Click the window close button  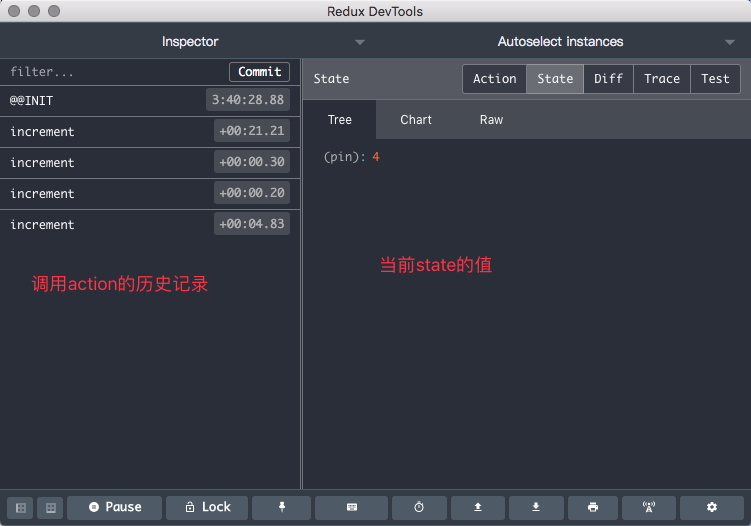coord(14,11)
